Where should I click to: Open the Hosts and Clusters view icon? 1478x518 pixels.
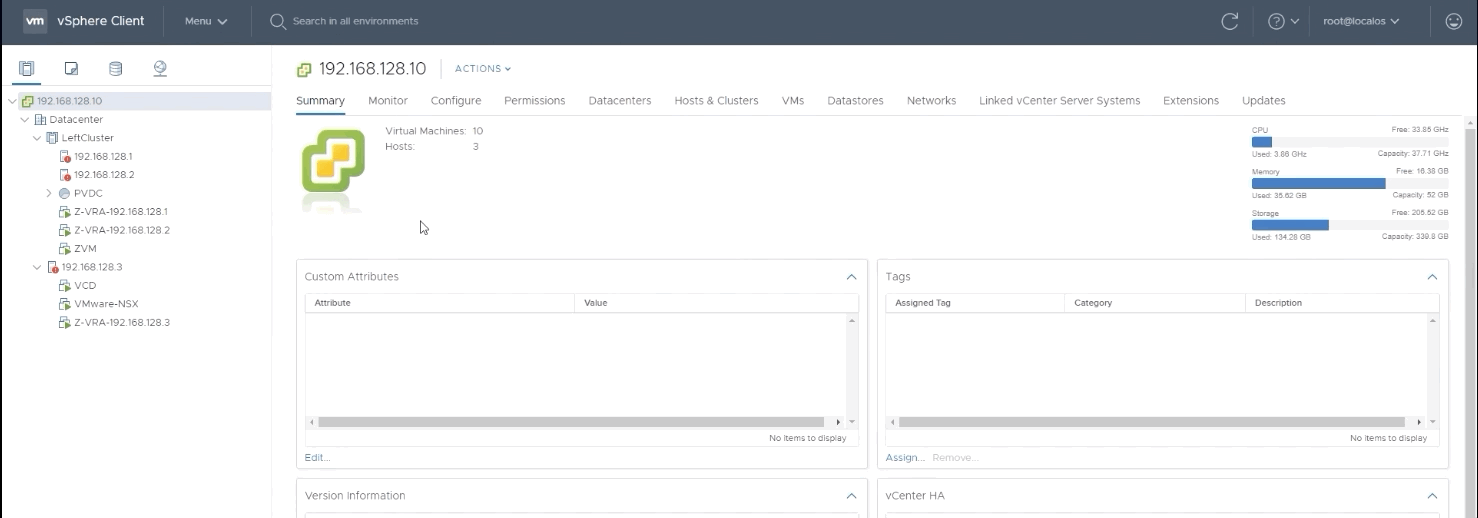click(27, 69)
